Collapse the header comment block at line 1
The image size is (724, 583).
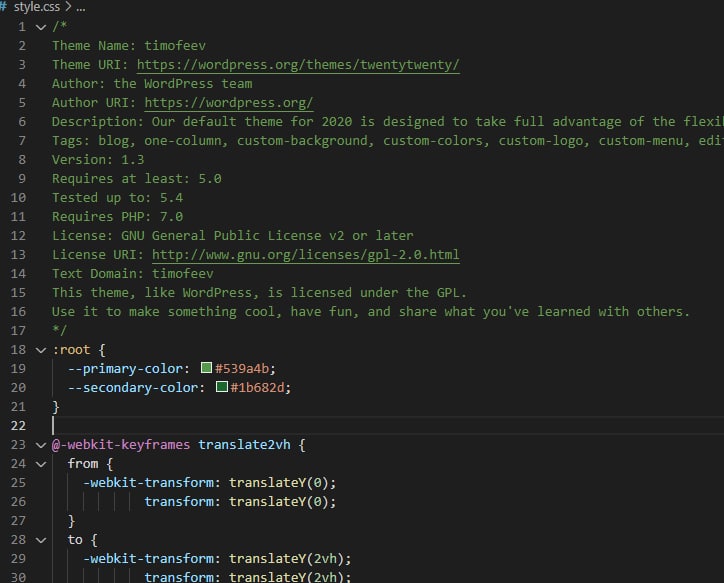[x=40, y=26]
